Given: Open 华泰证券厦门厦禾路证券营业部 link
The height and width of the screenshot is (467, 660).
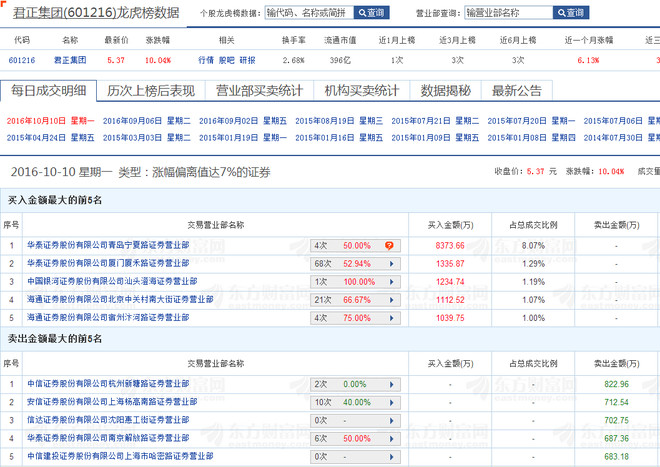Looking at the screenshot, I should [x=108, y=263].
